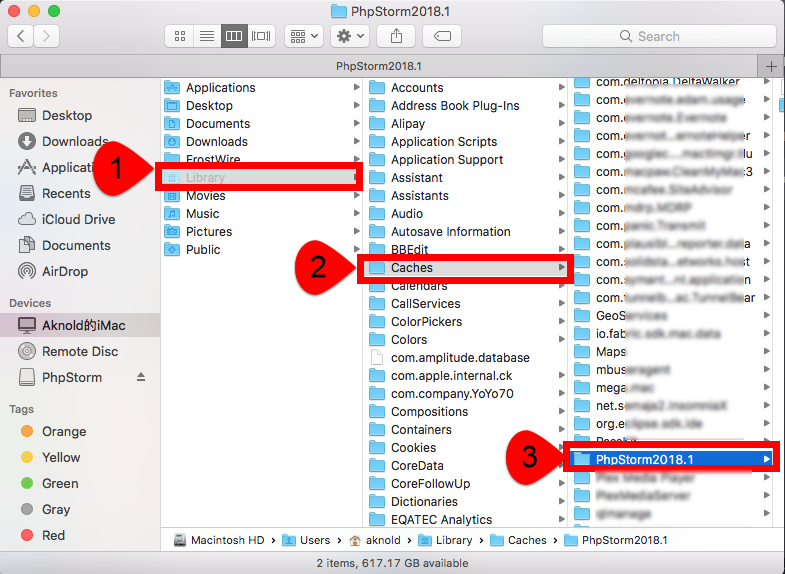Viewport: 785px width, 574px height.
Task: Open iCloud Drive in the sidebar
Action: (x=78, y=219)
